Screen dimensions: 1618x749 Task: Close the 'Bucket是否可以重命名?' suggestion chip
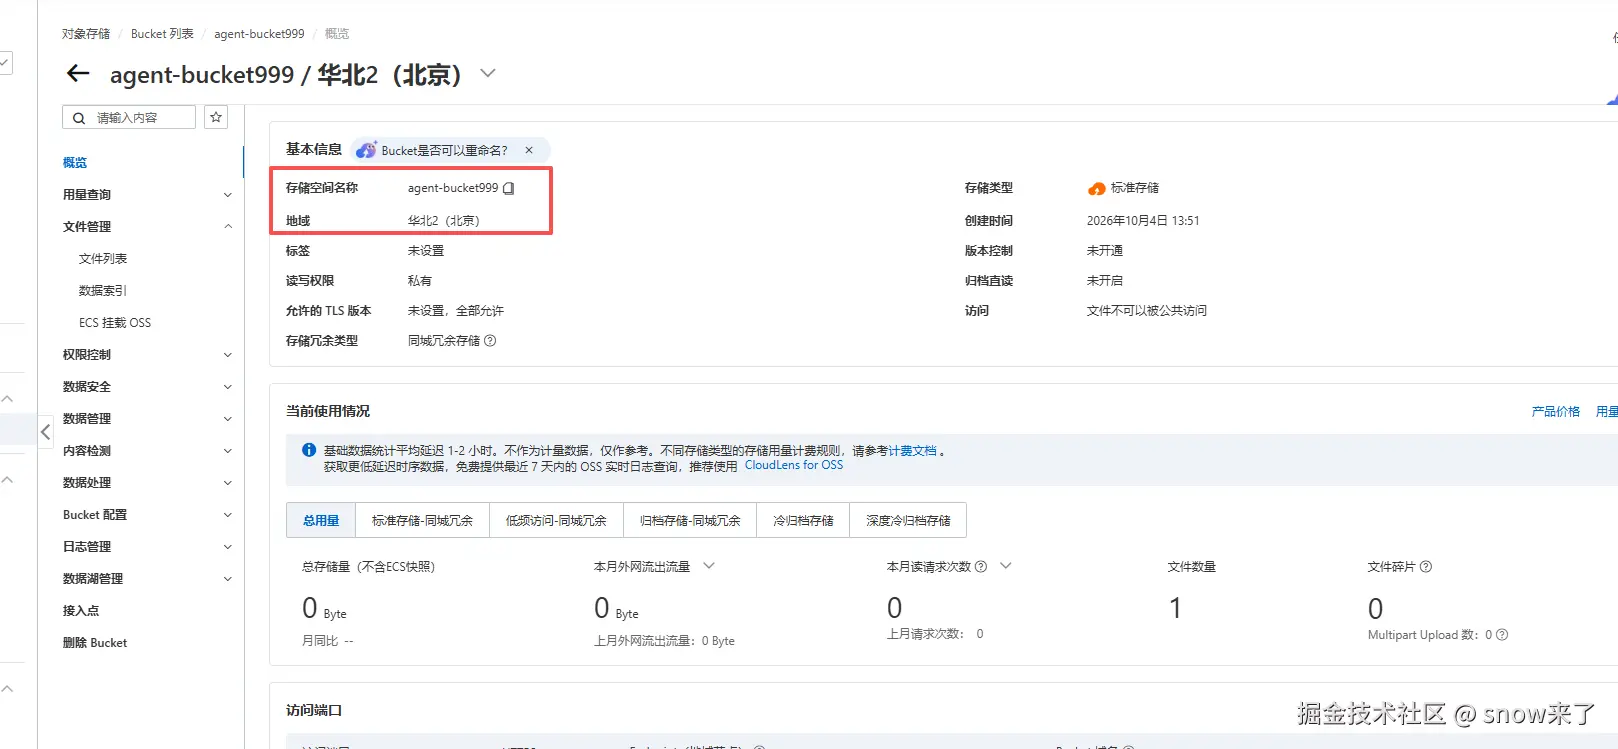click(x=529, y=150)
